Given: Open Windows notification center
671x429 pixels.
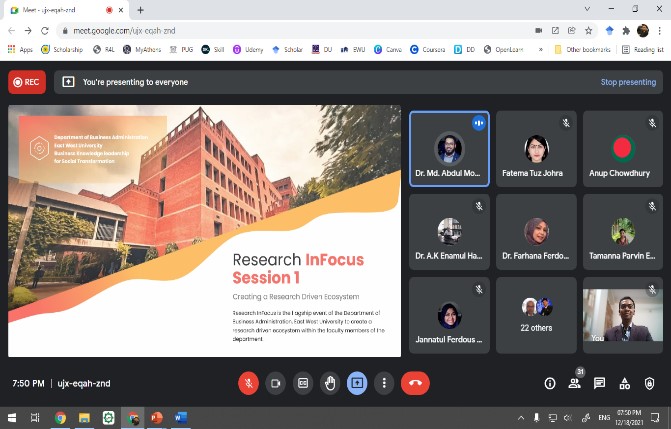Looking at the screenshot, I should click(655, 417).
